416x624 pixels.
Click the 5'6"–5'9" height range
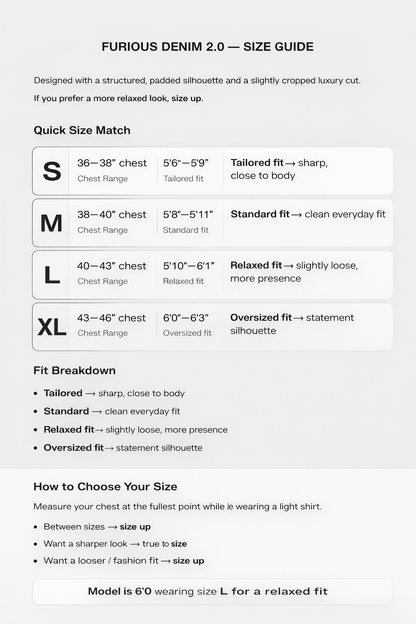click(186, 163)
